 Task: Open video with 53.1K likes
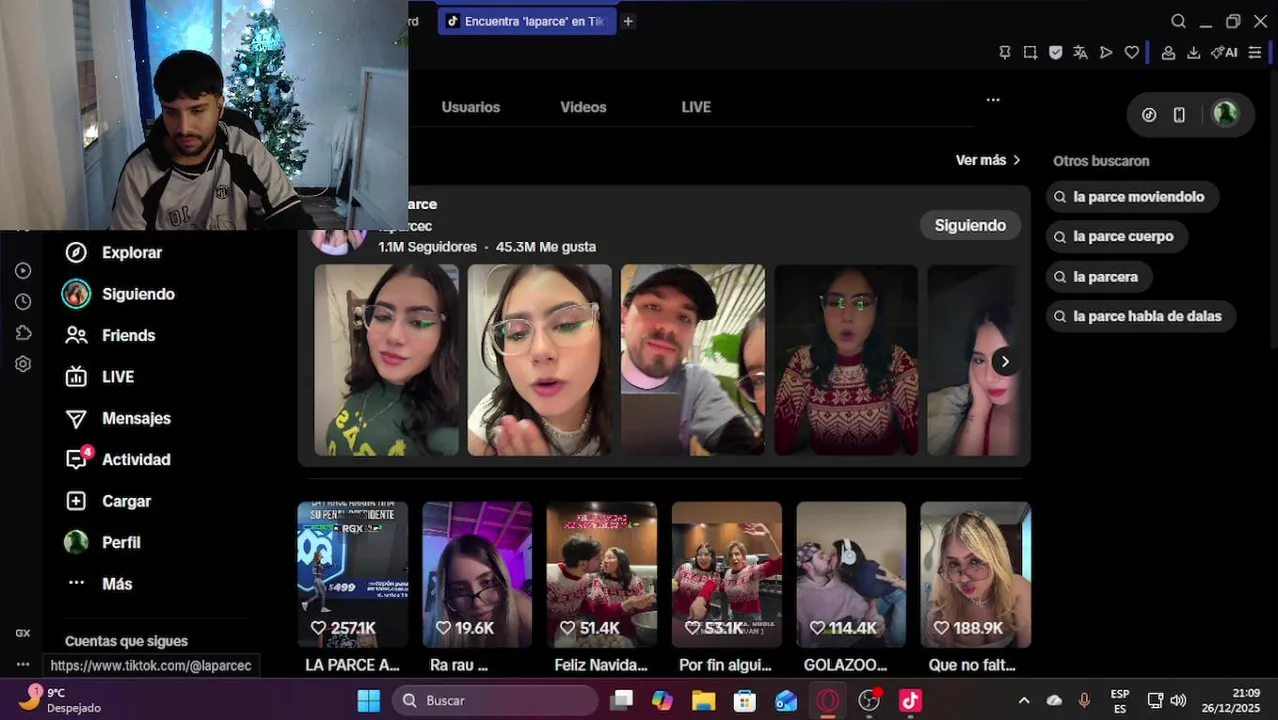click(x=726, y=574)
